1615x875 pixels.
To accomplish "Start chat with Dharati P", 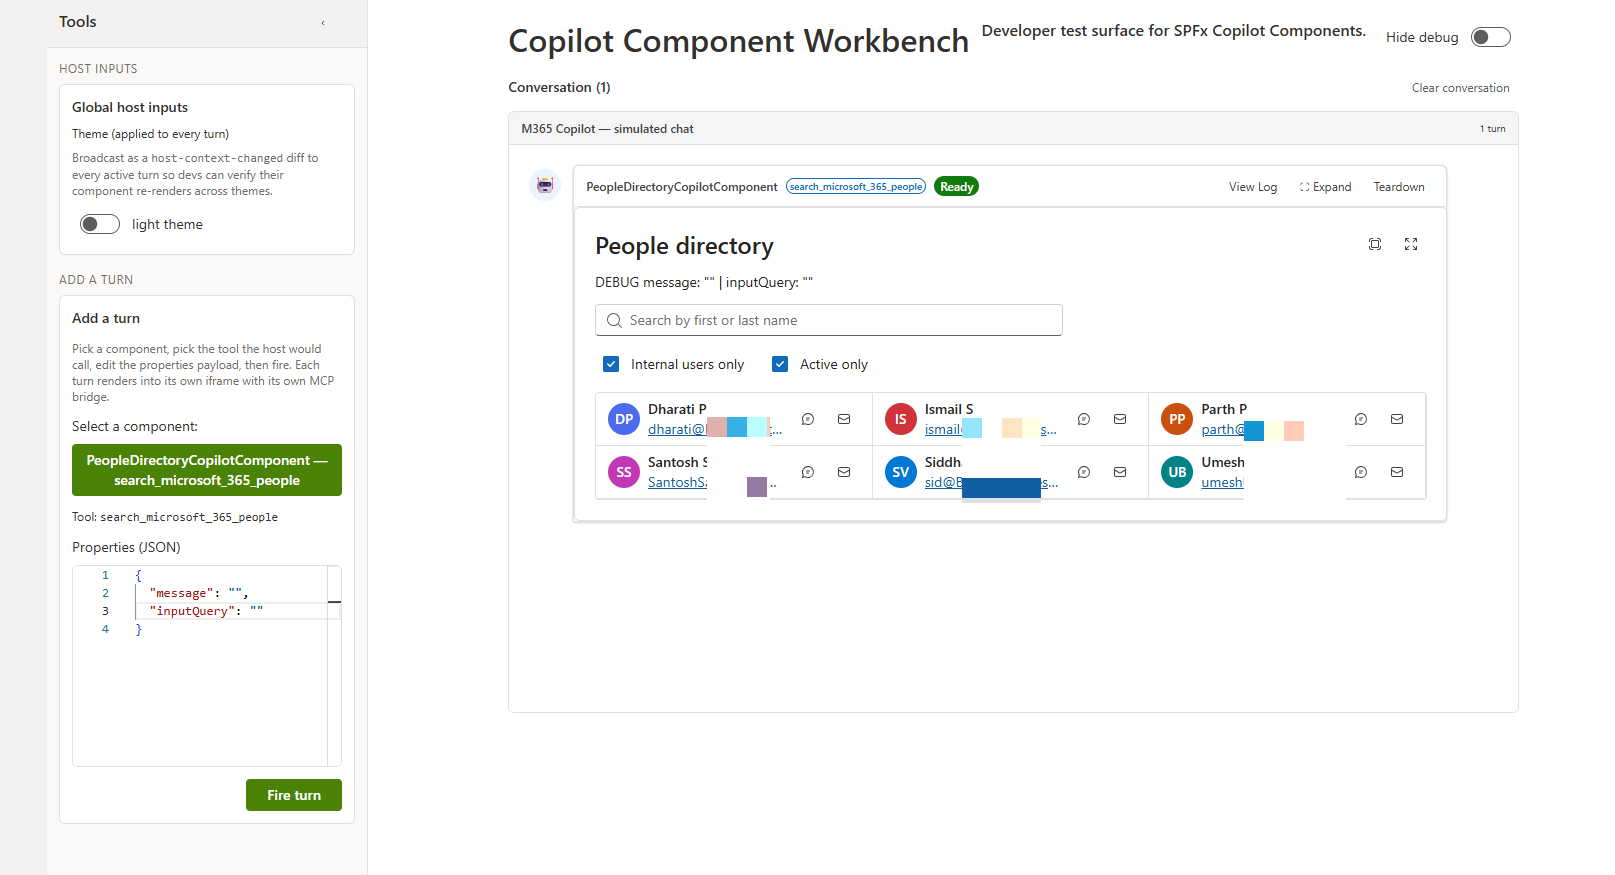I will [808, 419].
